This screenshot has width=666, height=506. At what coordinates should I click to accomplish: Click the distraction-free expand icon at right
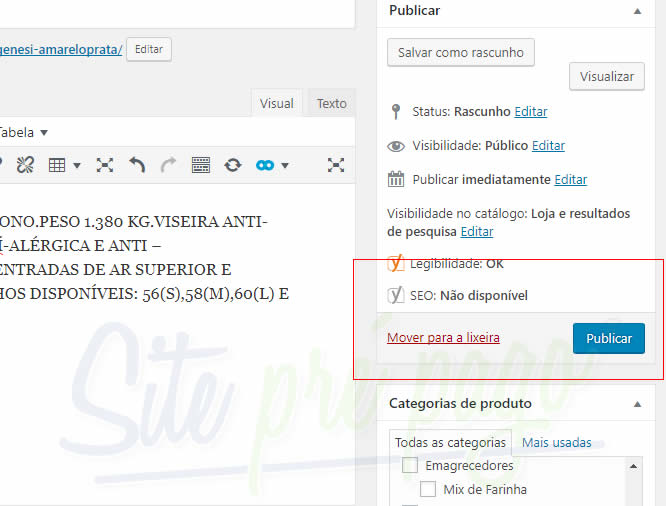point(336,165)
